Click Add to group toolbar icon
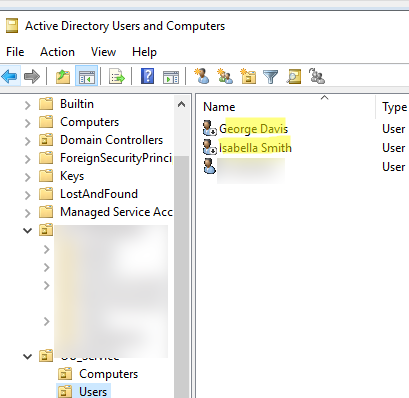 click(317, 76)
